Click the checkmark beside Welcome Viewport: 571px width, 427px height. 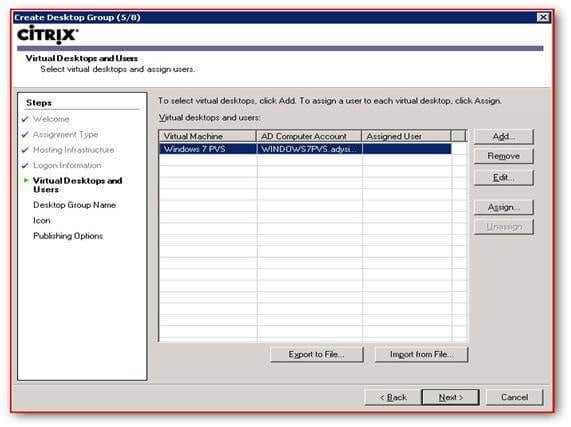click(25, 119)
